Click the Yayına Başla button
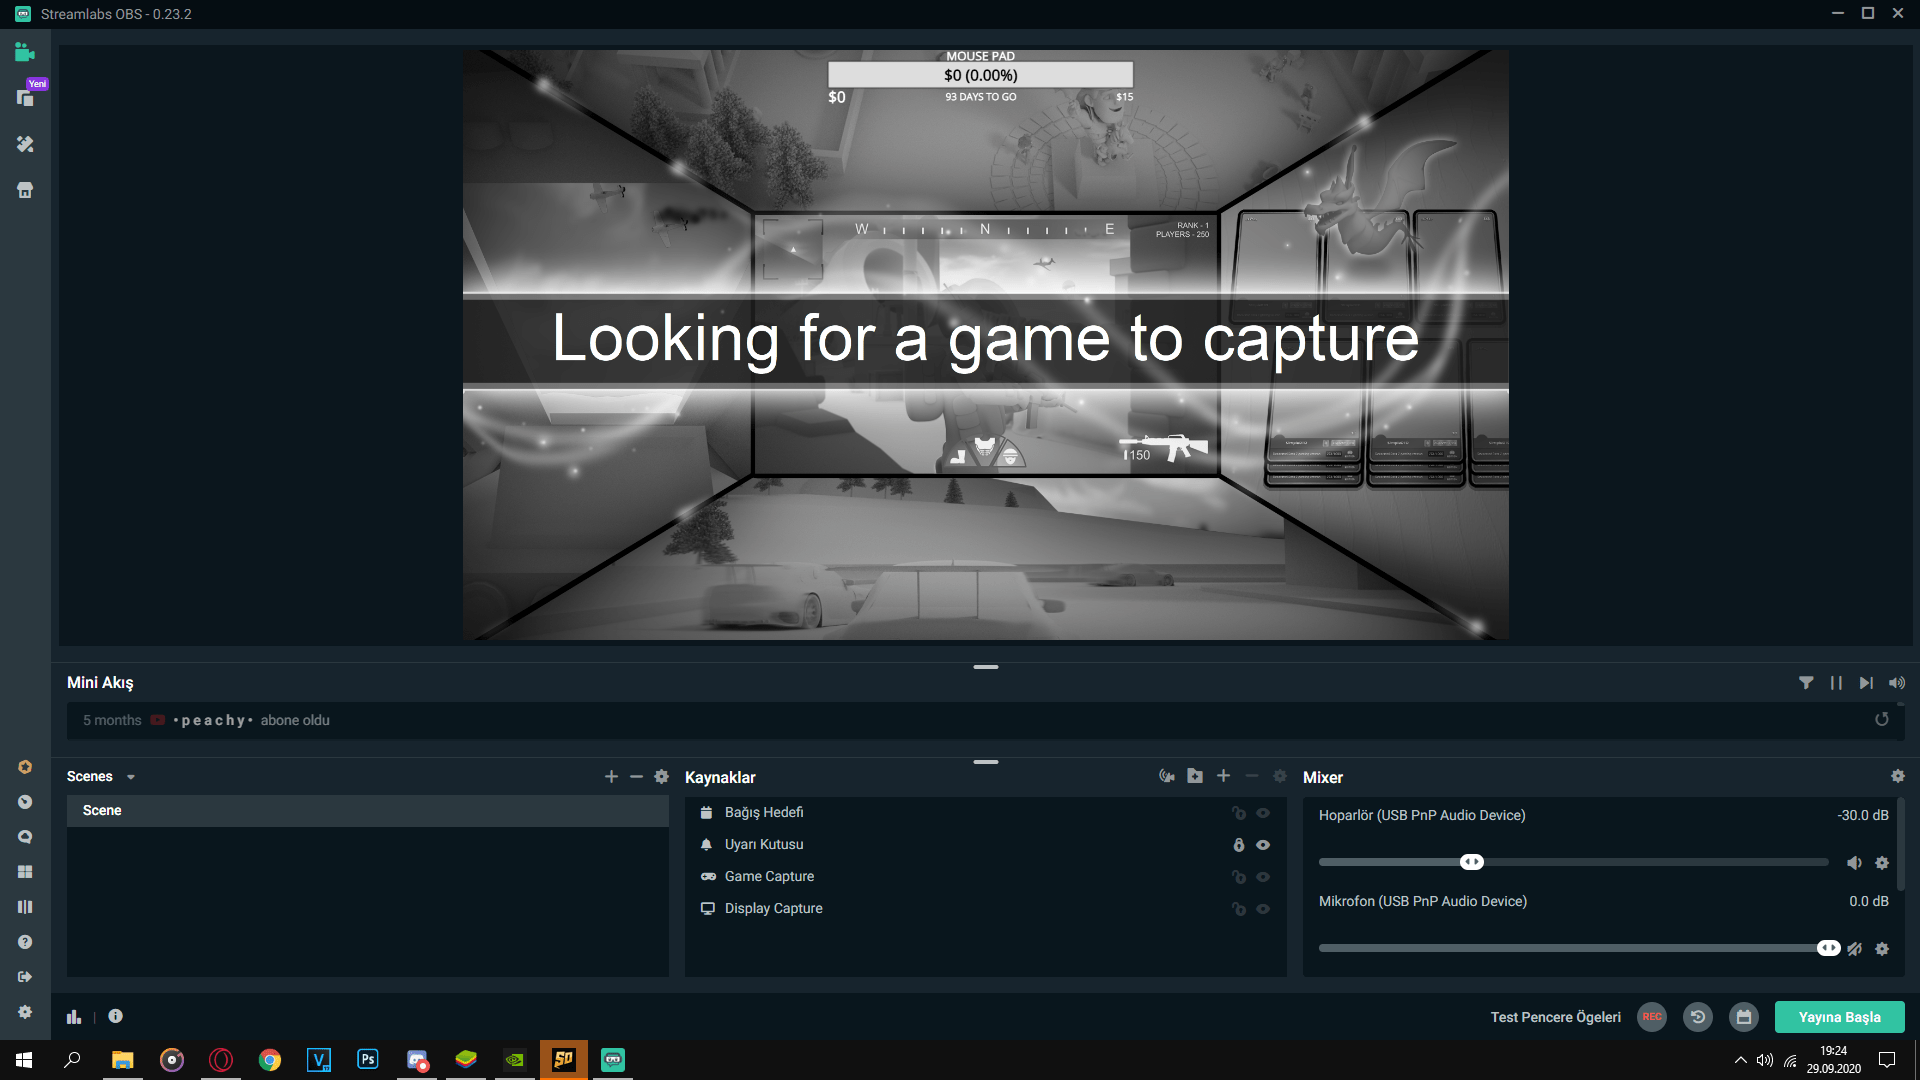The image size is (1920, 1080). (x=1839, y=1017)
